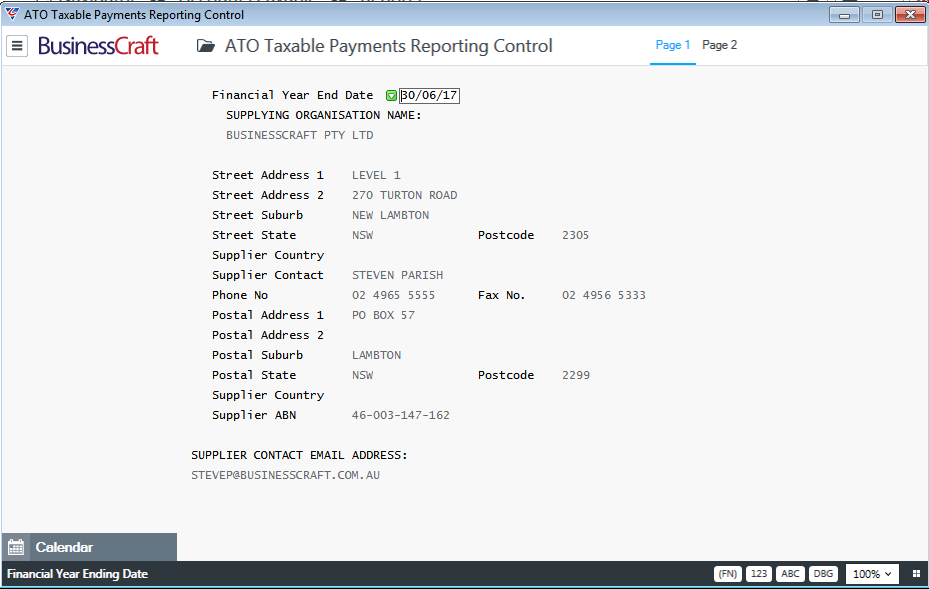Screen dimensions: 929x589
Task: Click the phone number 02 4965 5555
Action: pyautogui.click(x=393, y=295)
